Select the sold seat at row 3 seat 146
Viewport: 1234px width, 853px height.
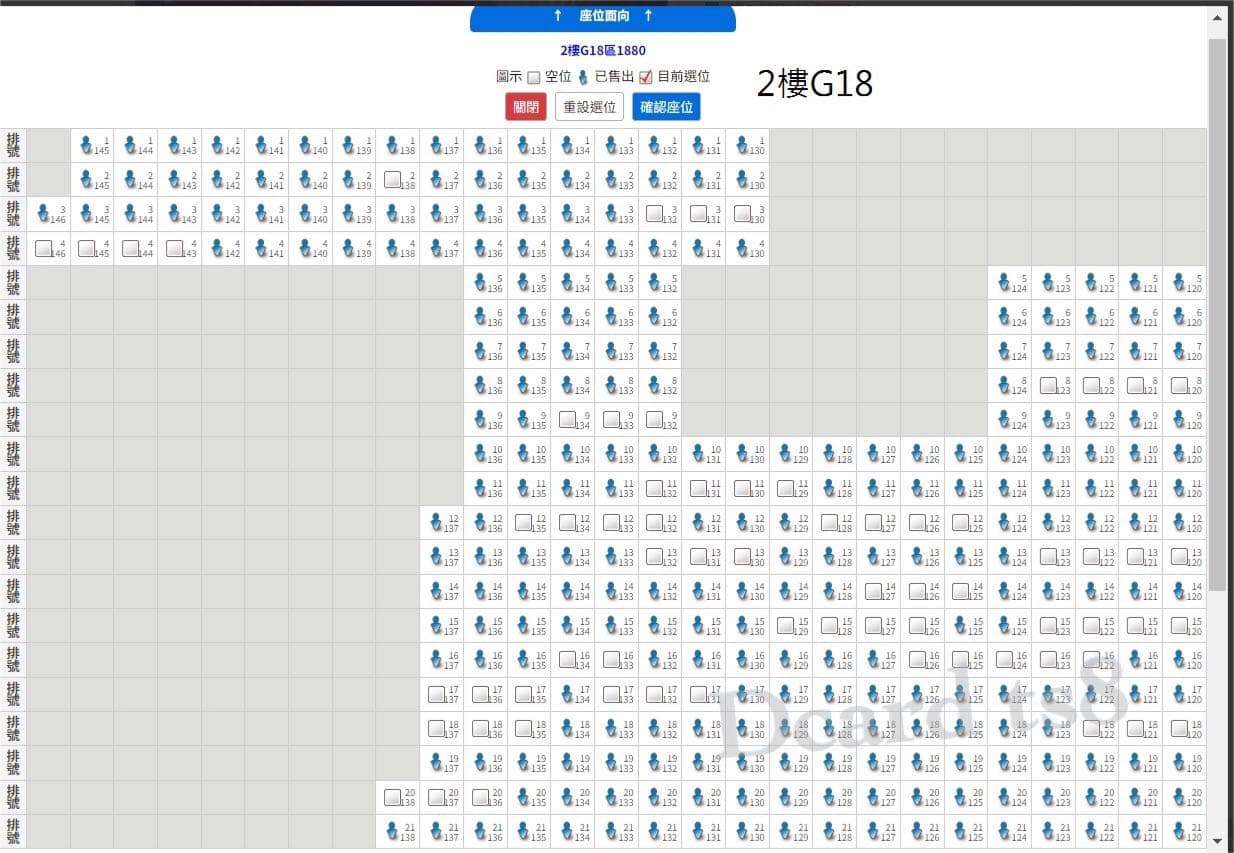point(43,213)
